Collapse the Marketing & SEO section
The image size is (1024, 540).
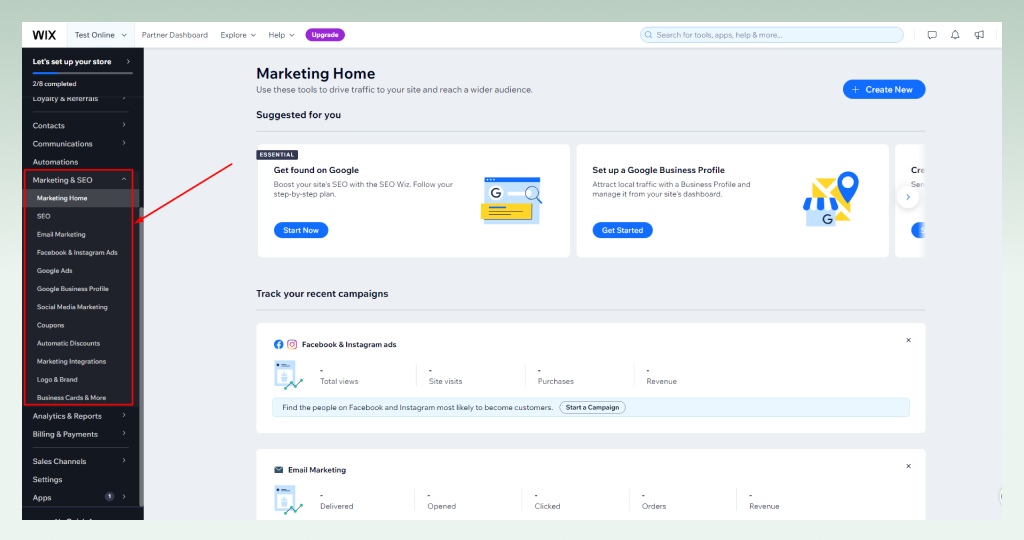tap(79, 180)
